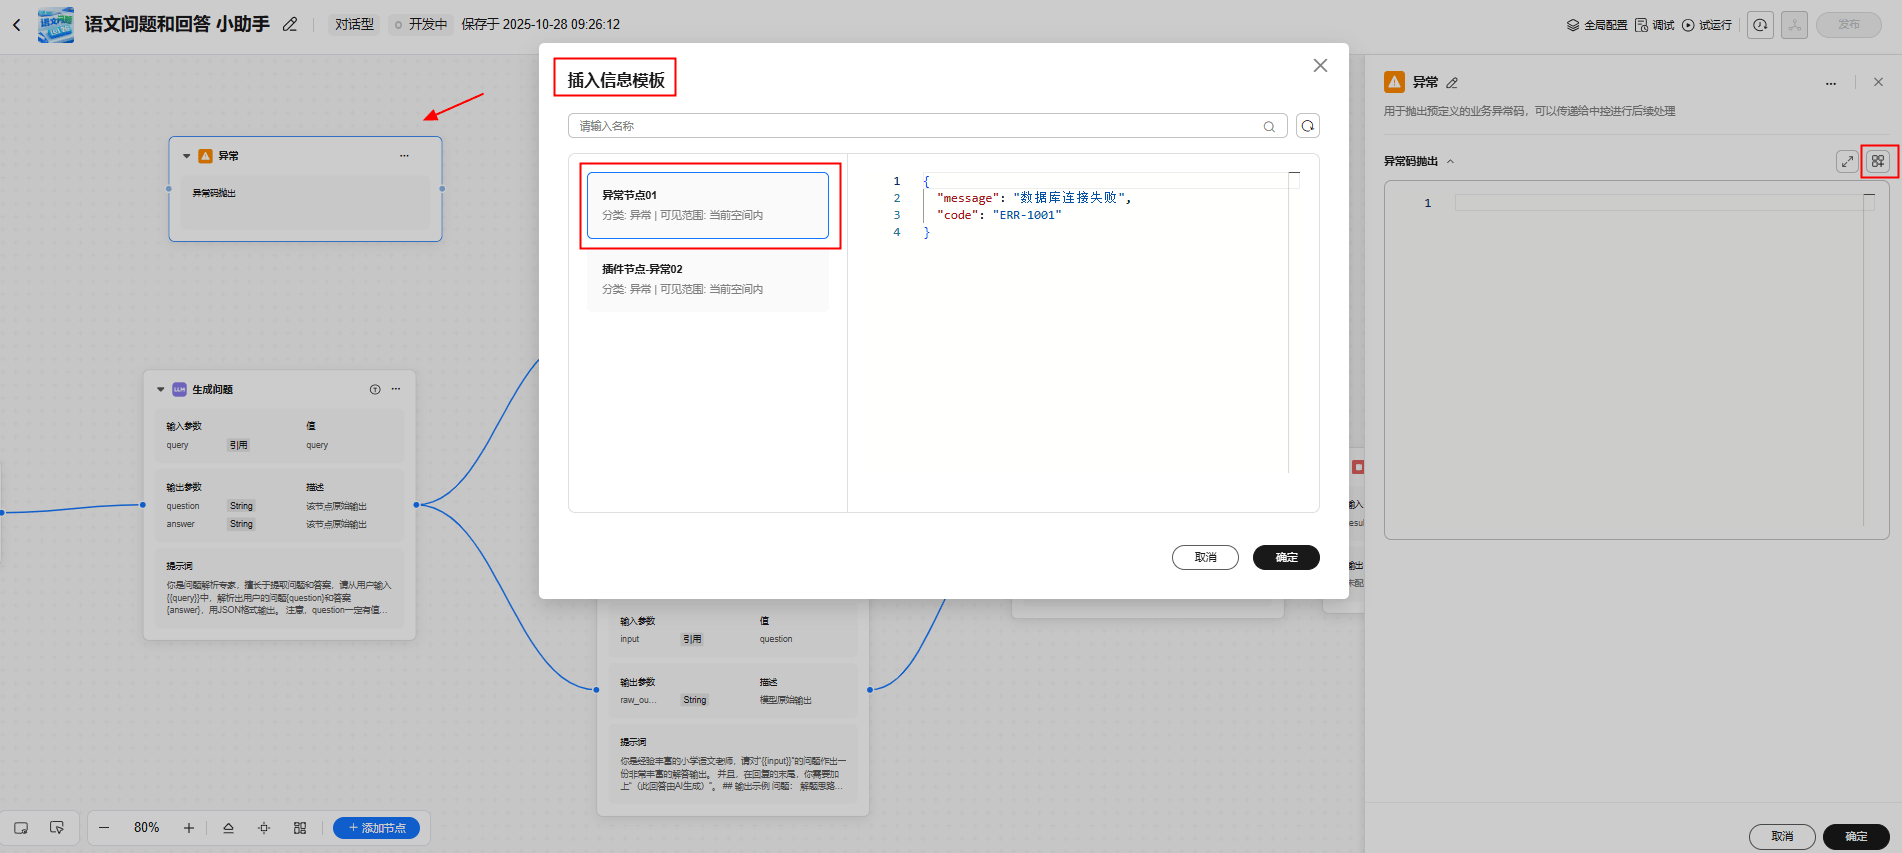Close the 插入信息模板 dialog
1902x853 pixels.
tap(1320, 65)
